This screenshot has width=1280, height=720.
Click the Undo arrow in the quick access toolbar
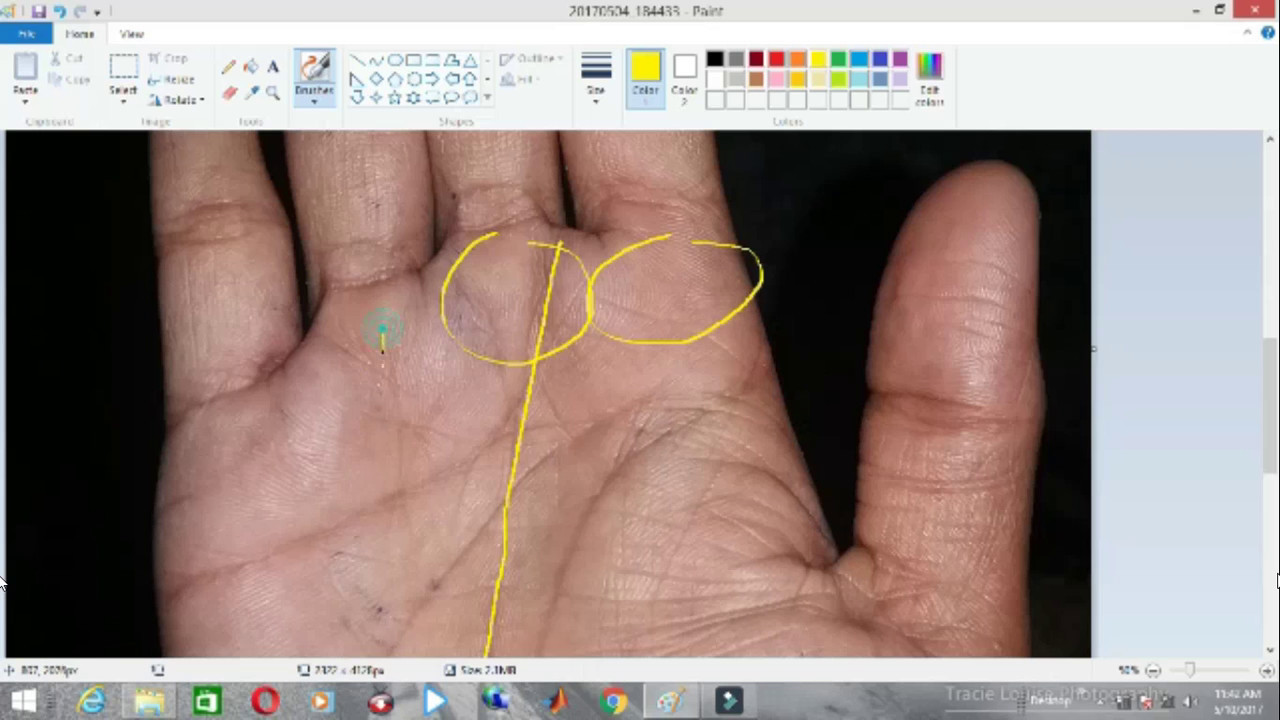[x=59, y=11]
